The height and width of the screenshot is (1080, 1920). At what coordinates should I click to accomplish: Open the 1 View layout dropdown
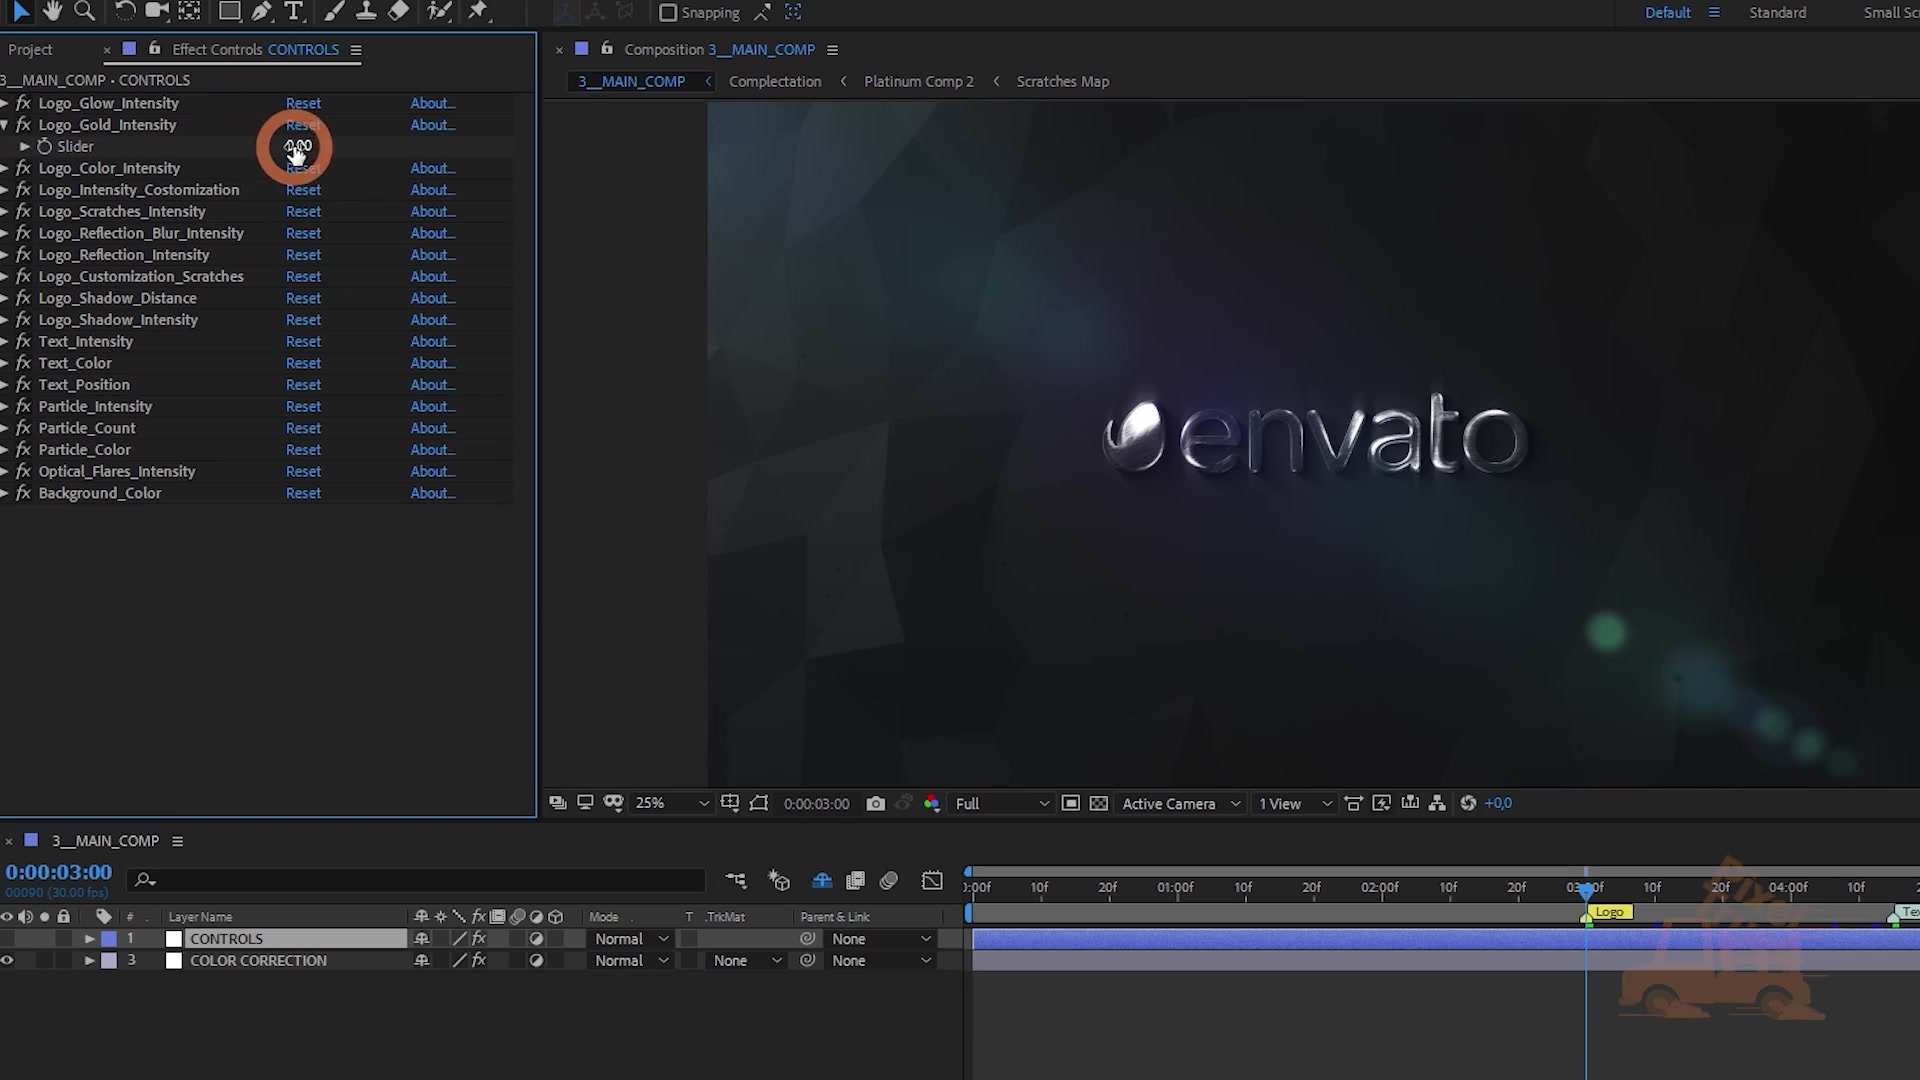[1295, 803]
